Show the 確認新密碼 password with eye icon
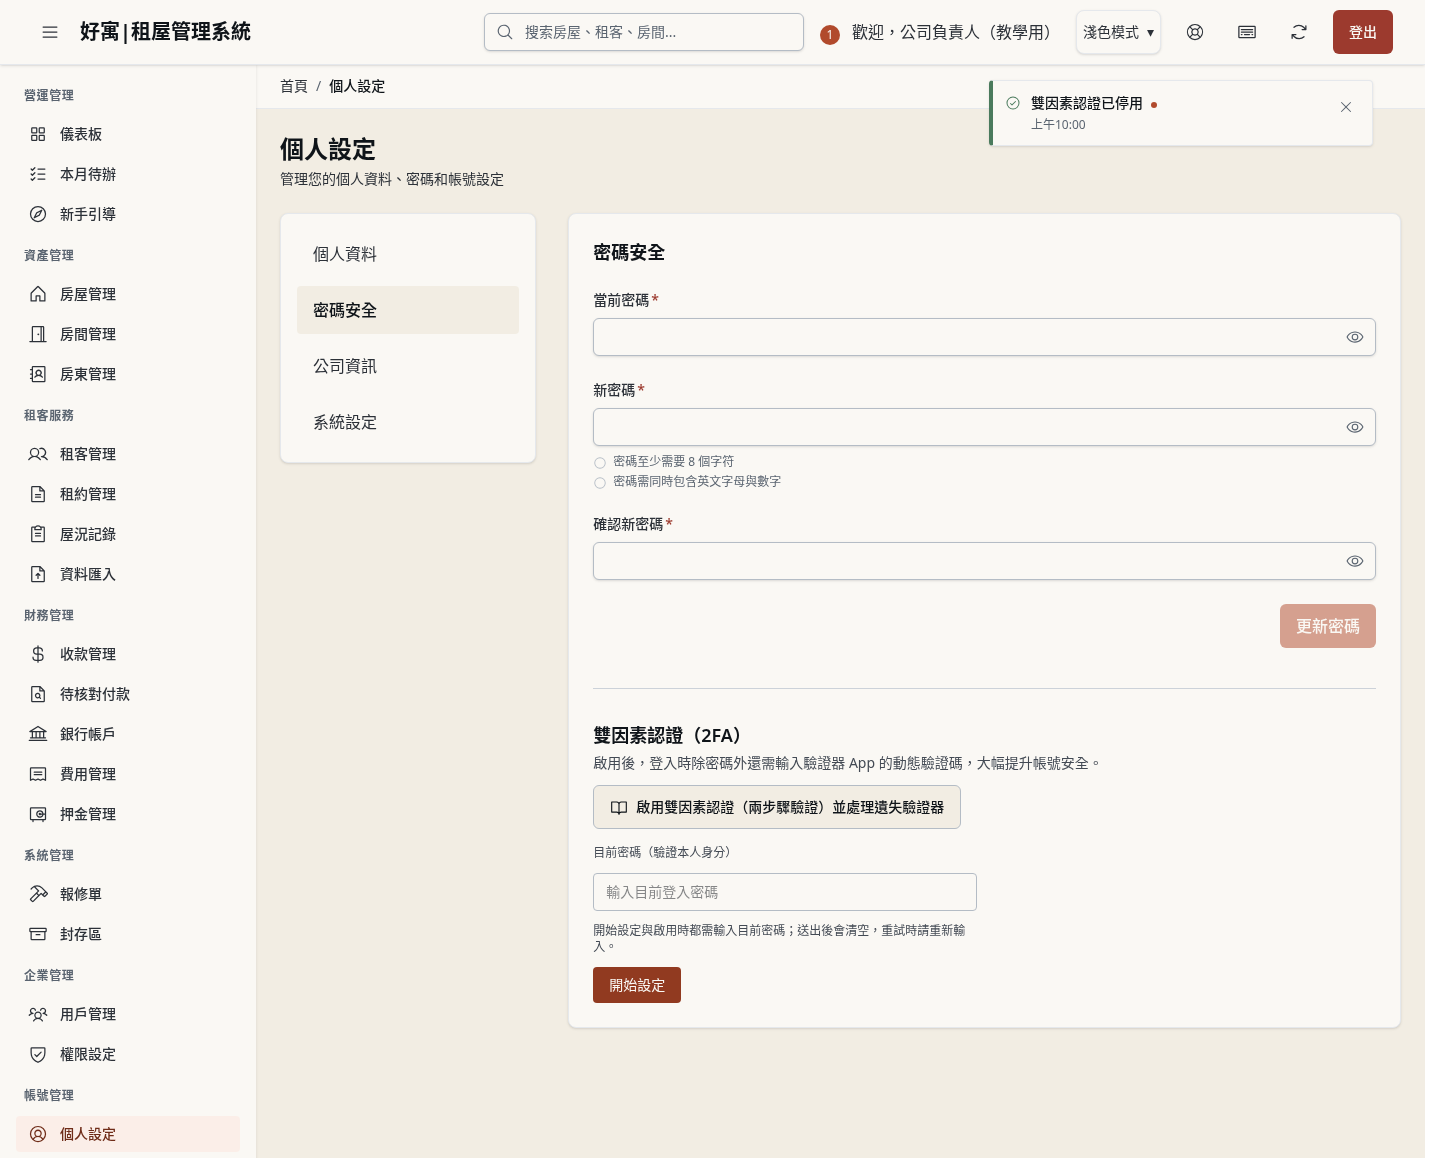This screenshot has width=1440, height=1158. [1355, 561]
